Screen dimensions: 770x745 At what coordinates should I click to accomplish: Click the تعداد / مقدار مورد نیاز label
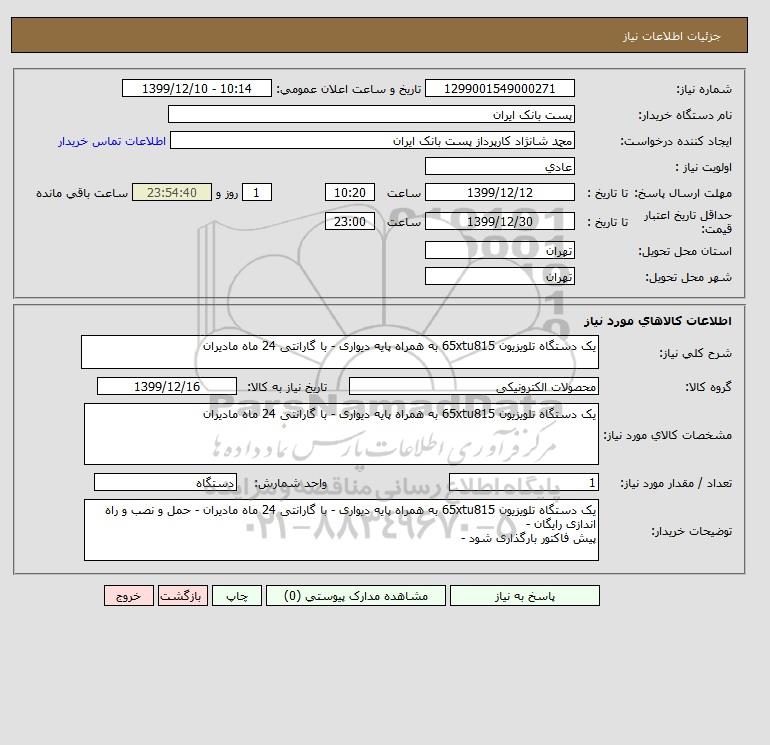(676, 483)
